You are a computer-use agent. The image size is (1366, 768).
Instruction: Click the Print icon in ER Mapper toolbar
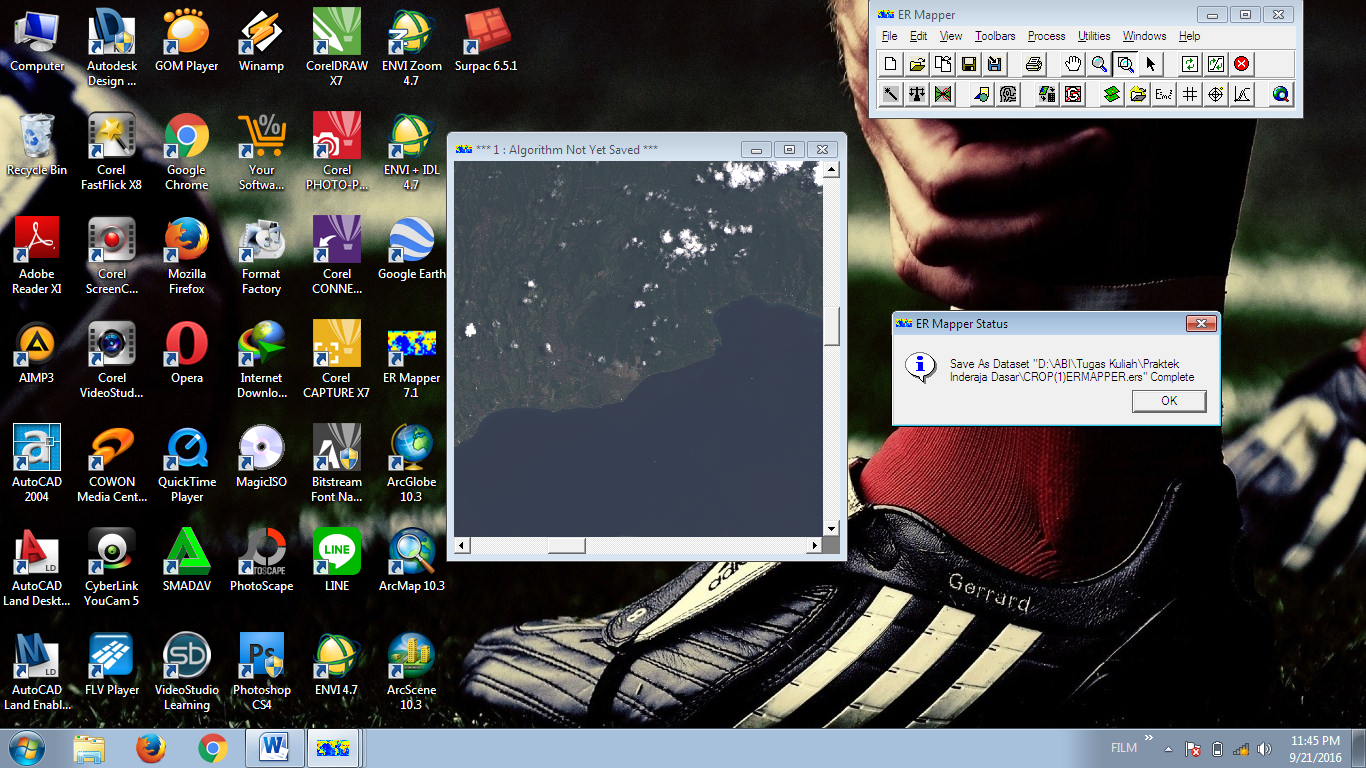point(1034,64)
